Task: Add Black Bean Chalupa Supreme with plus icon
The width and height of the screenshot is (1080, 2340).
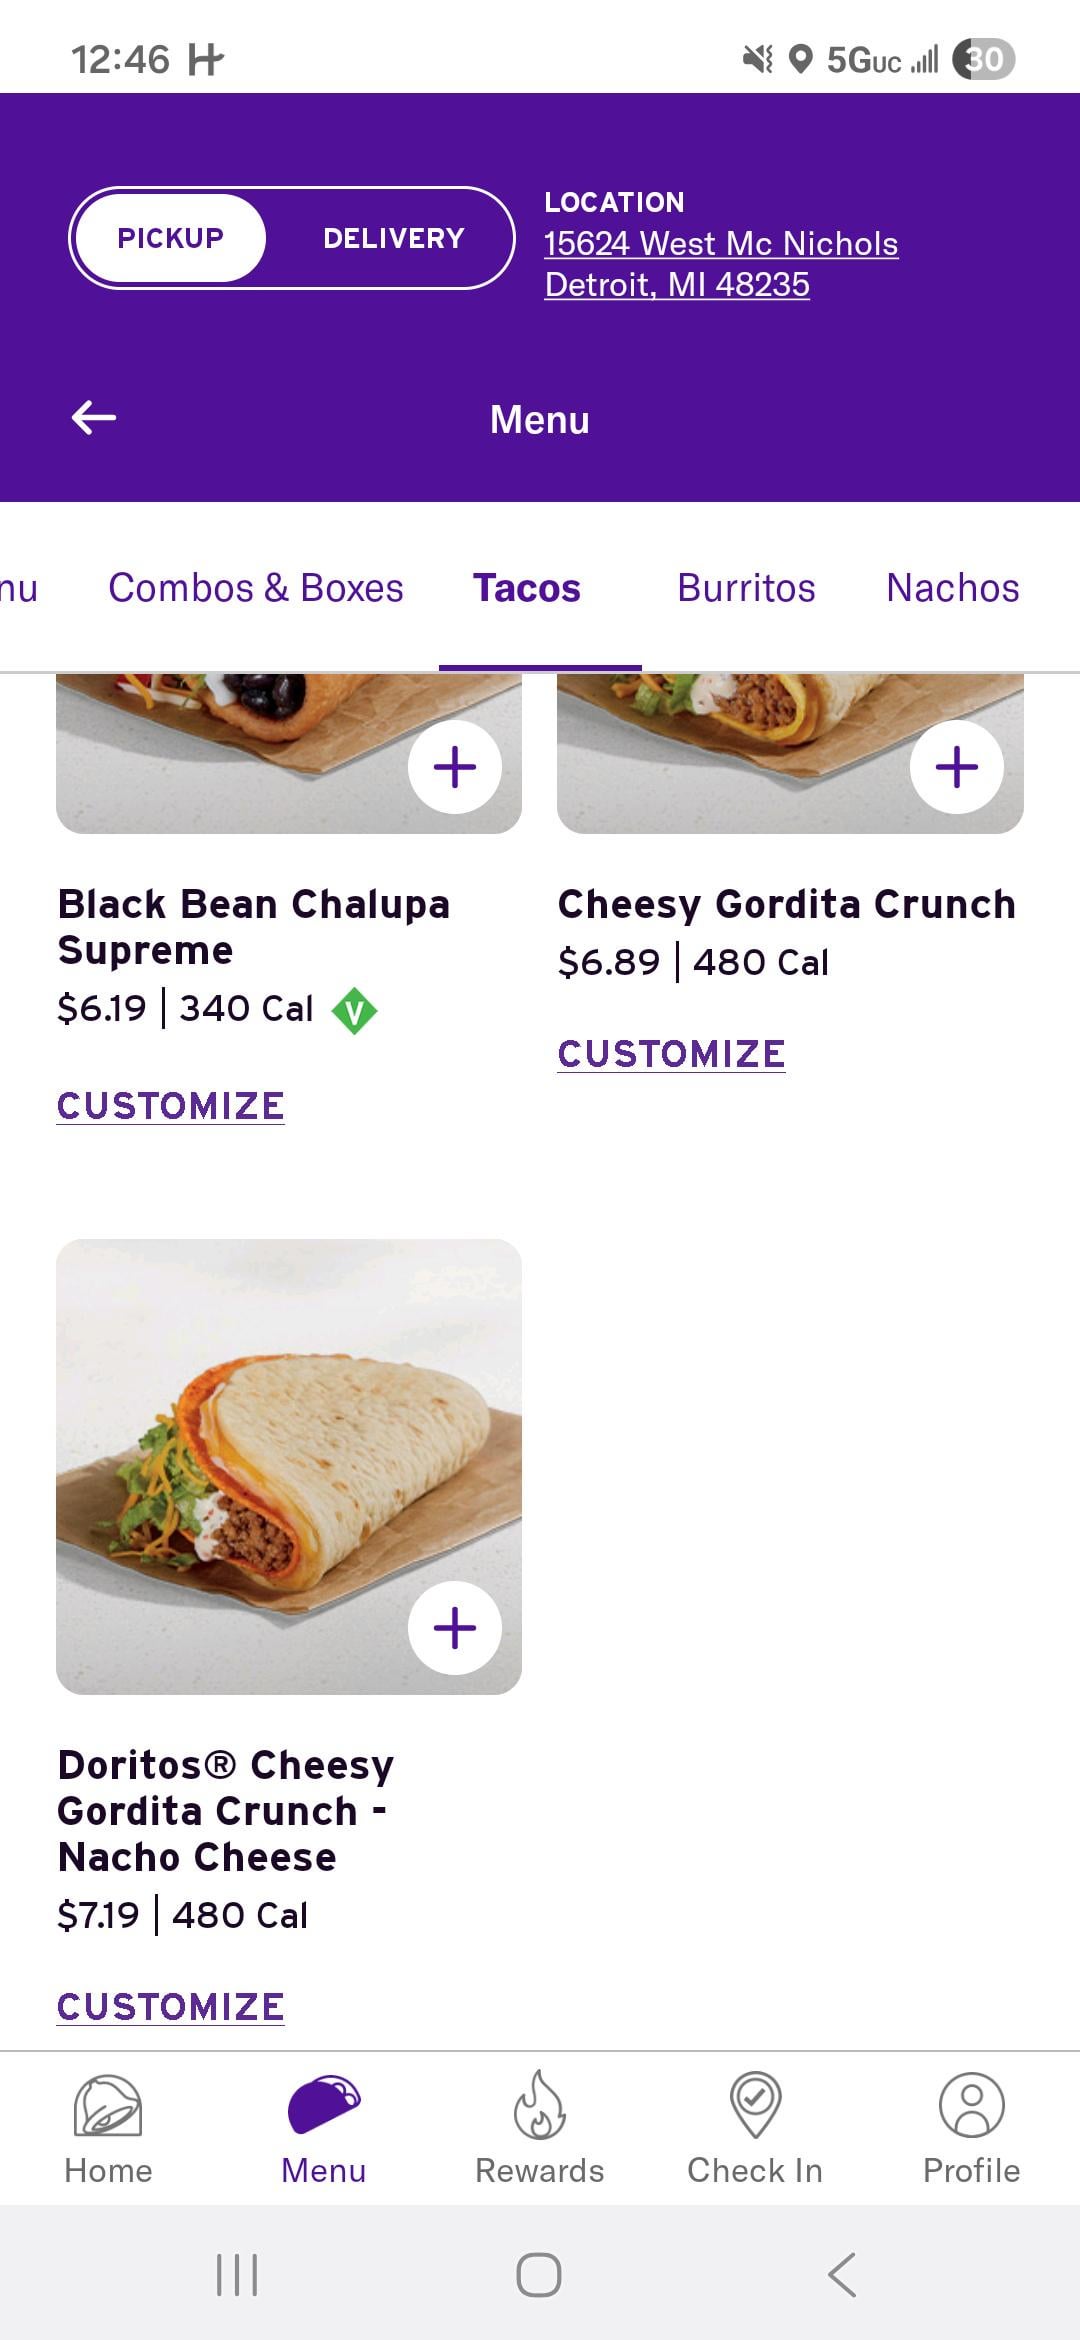Action: [455, 767]
